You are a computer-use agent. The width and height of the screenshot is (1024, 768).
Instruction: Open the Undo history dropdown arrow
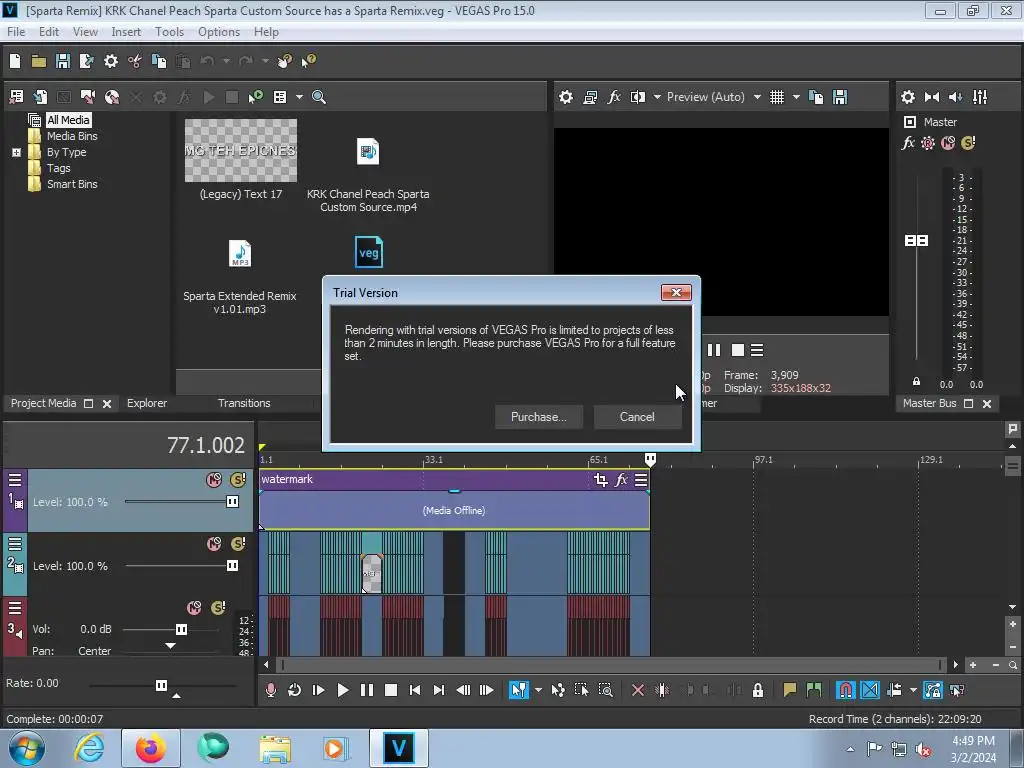pos(226,61)
